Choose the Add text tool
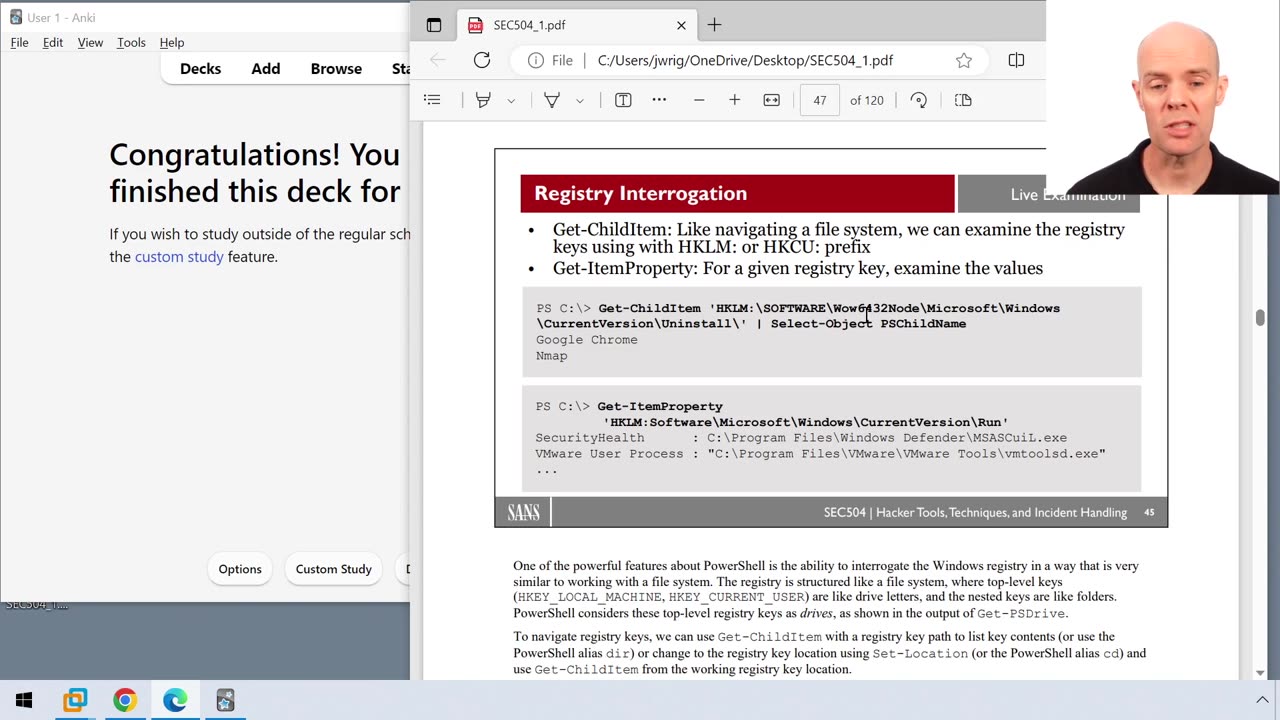The height and width of the screenshot is (720, 1280). pos(623,100)
